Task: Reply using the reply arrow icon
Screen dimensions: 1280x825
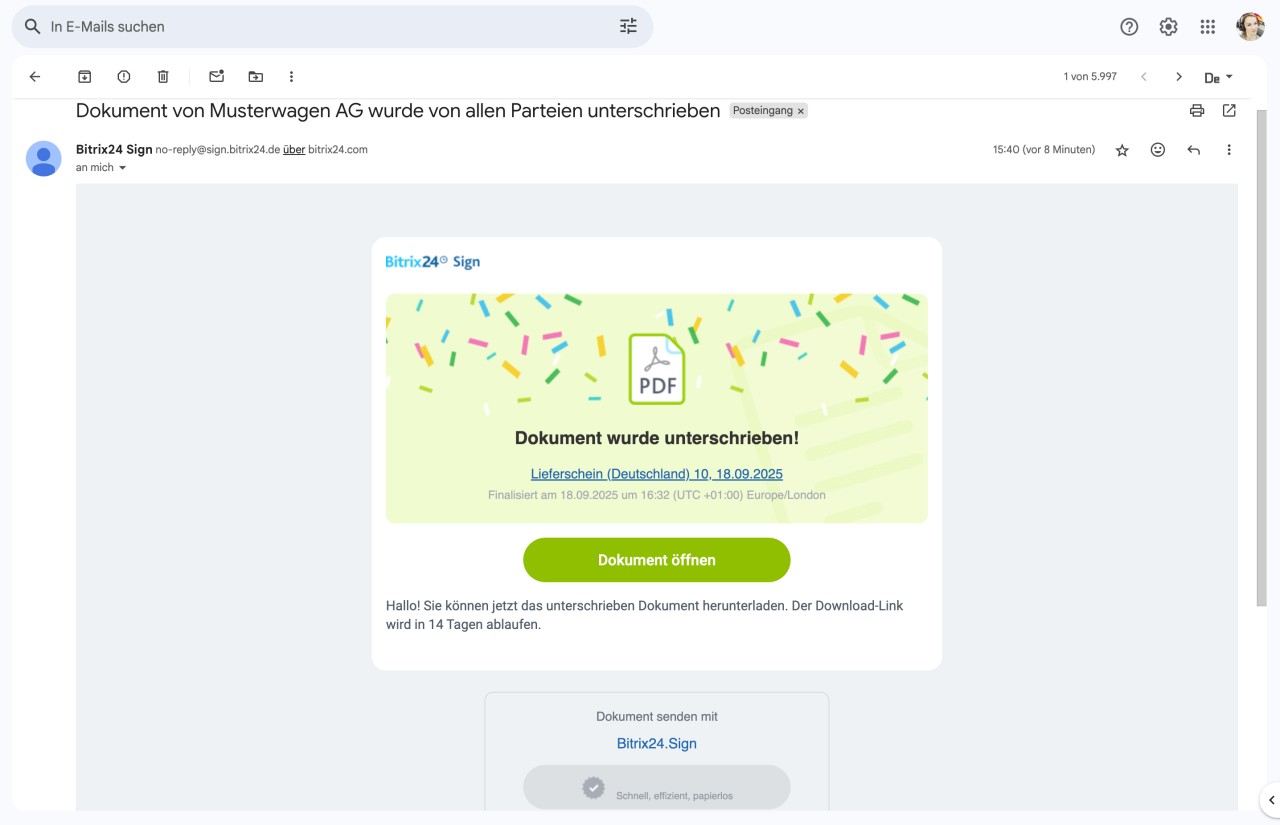Action: tap(1193, 150)
